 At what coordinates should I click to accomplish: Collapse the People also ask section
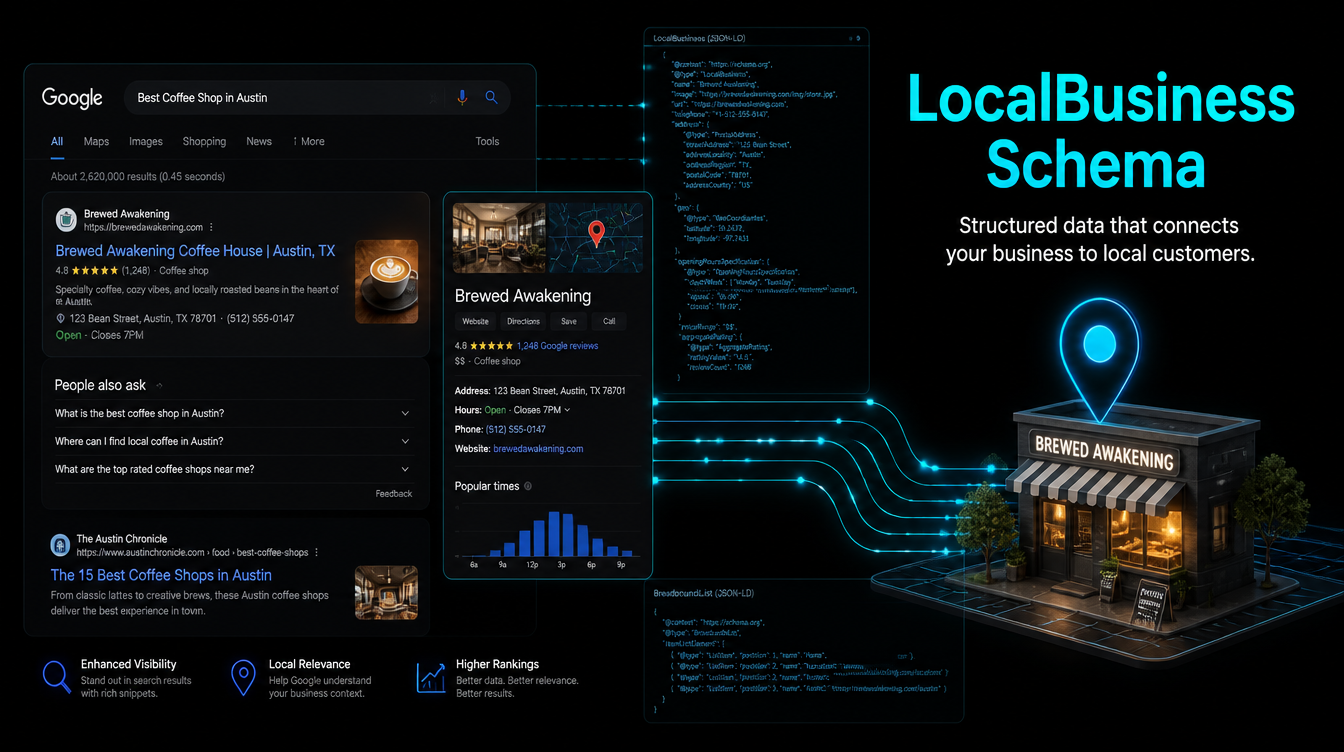160,386
